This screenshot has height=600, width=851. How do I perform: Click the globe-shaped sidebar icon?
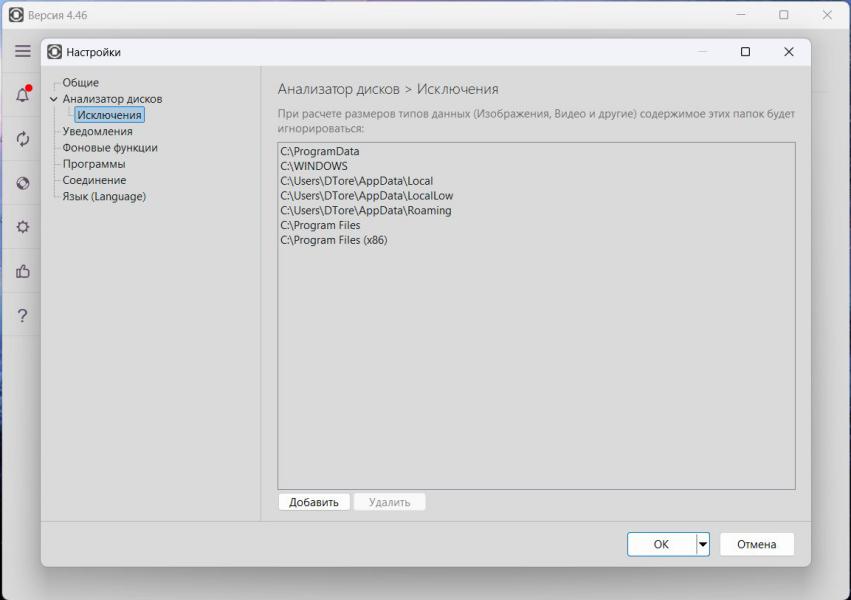tap(22, 183)
